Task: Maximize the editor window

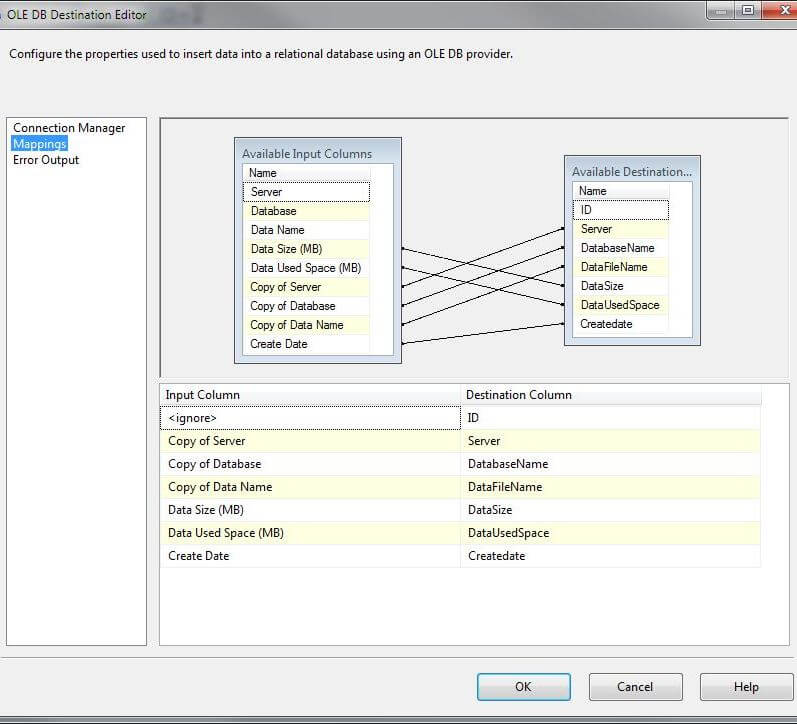Action: coord(748,10)
